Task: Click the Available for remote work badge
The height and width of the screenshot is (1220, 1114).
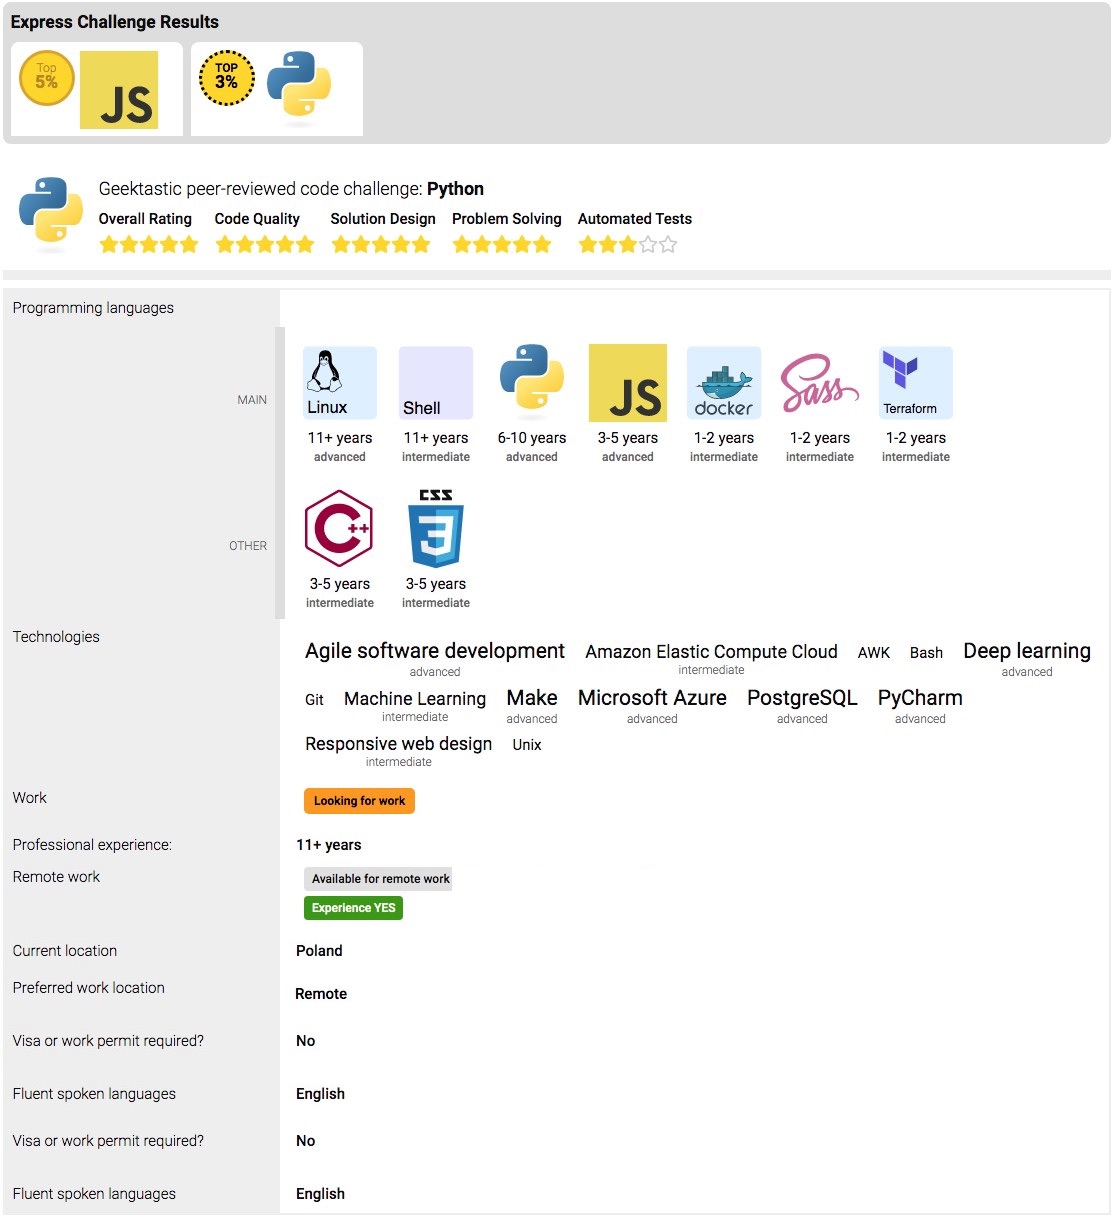Action: [x=378, y=879]
